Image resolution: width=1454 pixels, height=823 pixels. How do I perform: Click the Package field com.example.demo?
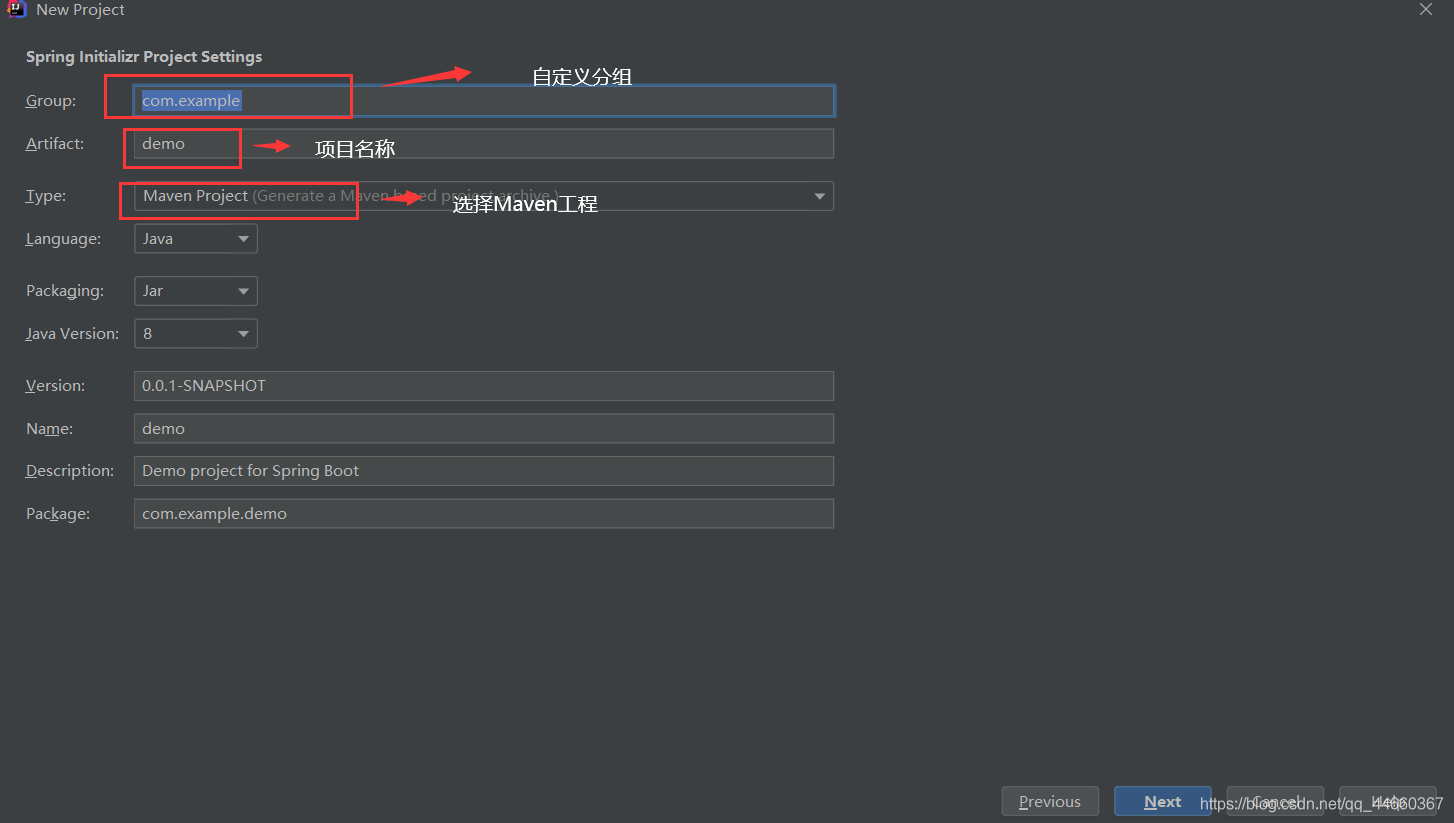pos(484,514)
